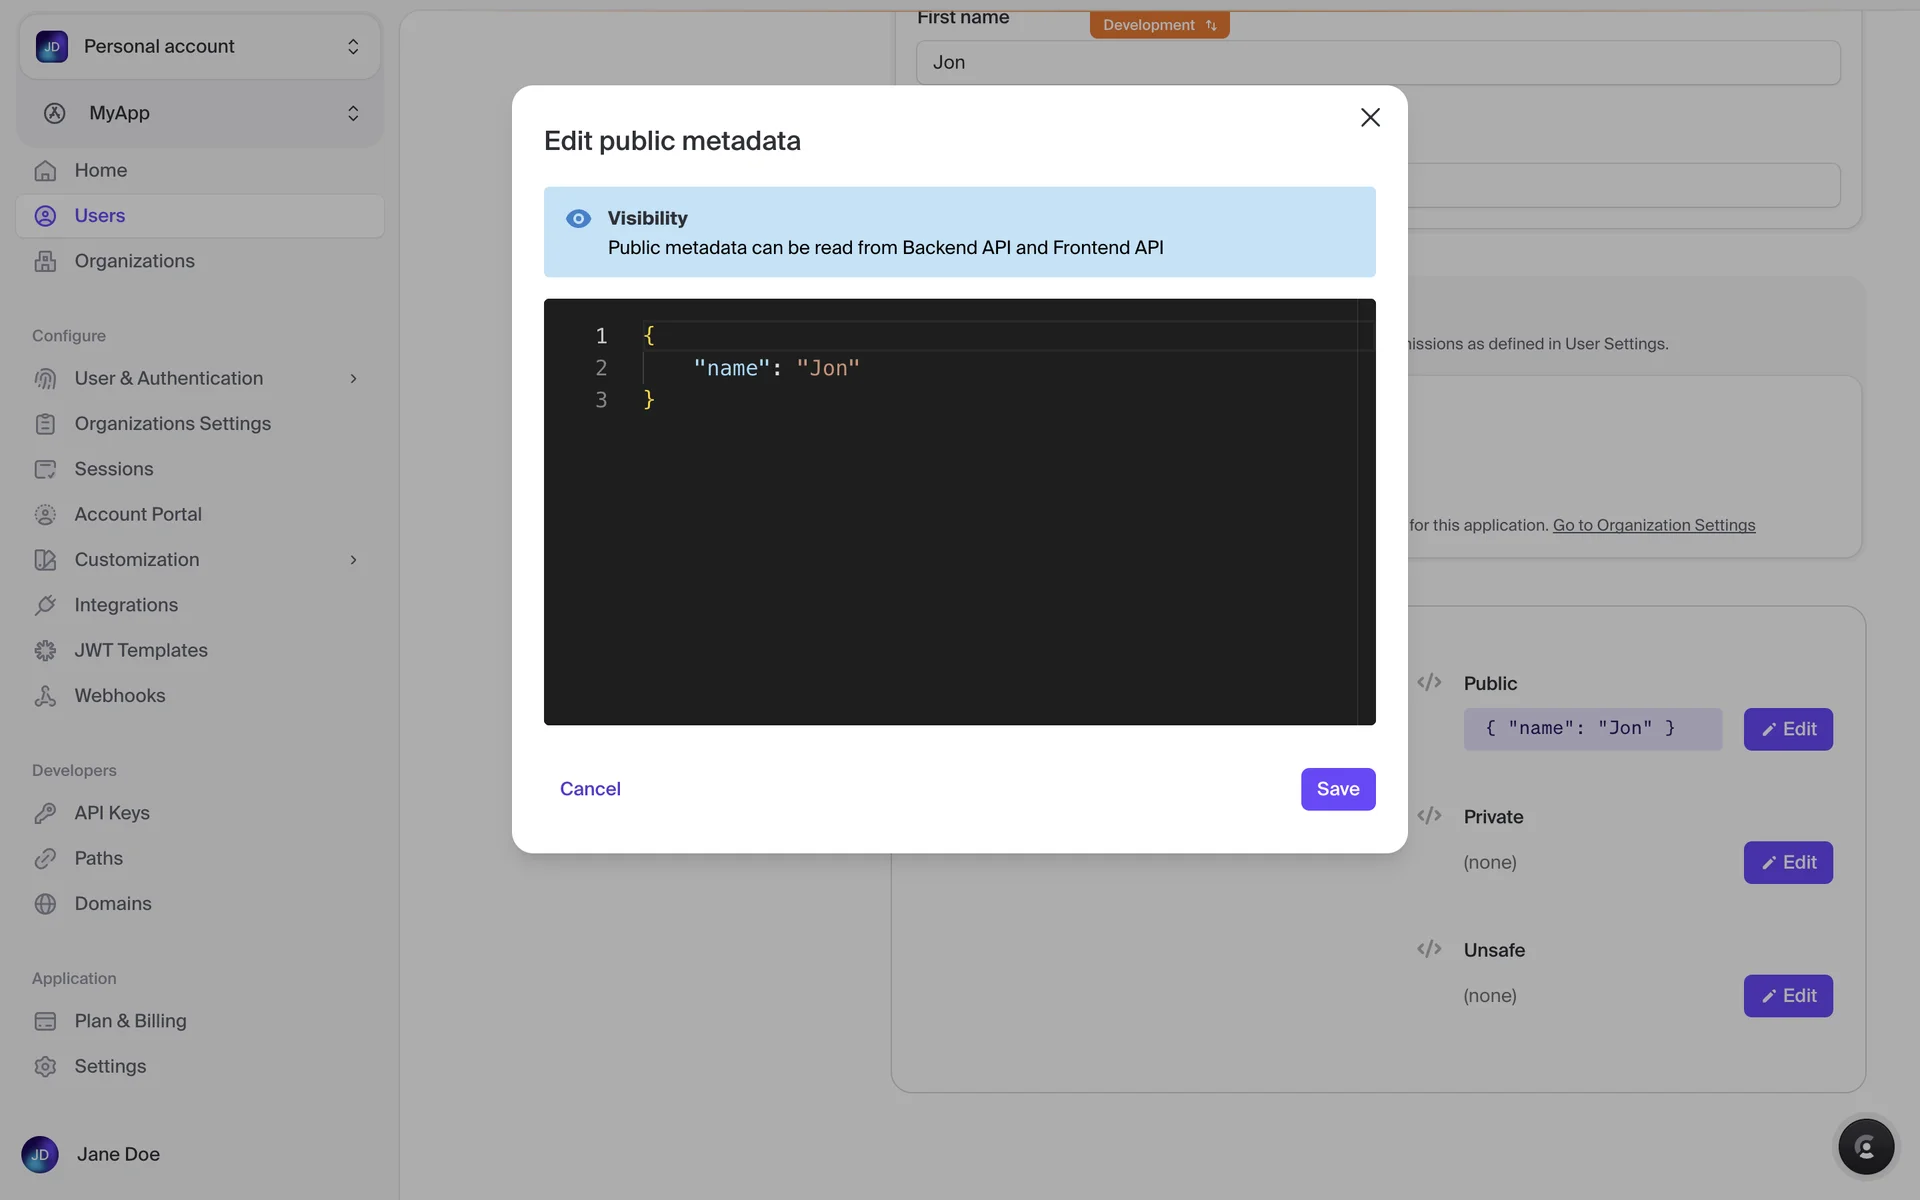The height and width of the screenshot is (1200, 1920).
Task: Expand the User & Authentication submenu
Action: pyautogui.click(x=353, y=378)
